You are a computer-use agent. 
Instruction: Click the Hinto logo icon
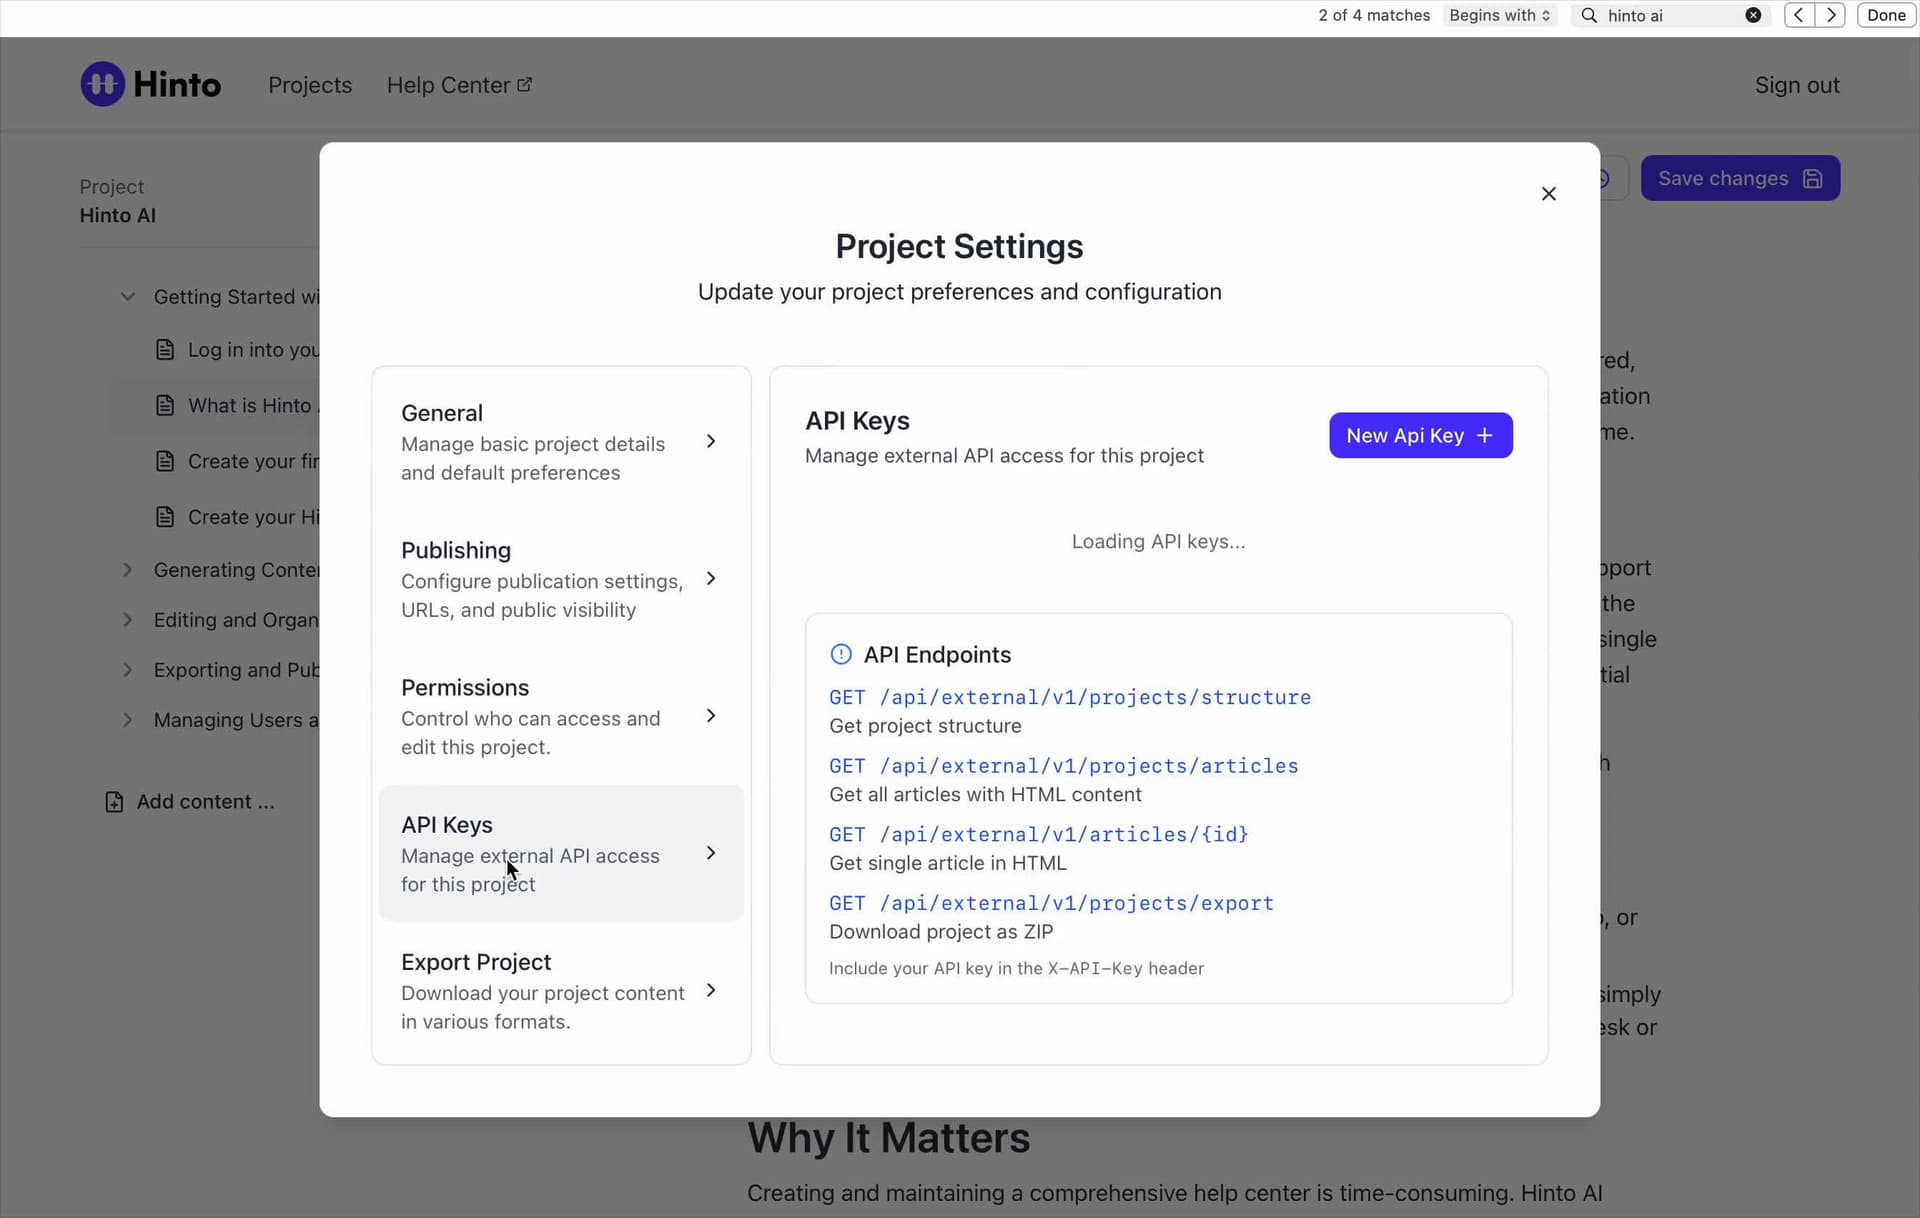point(103,84)
